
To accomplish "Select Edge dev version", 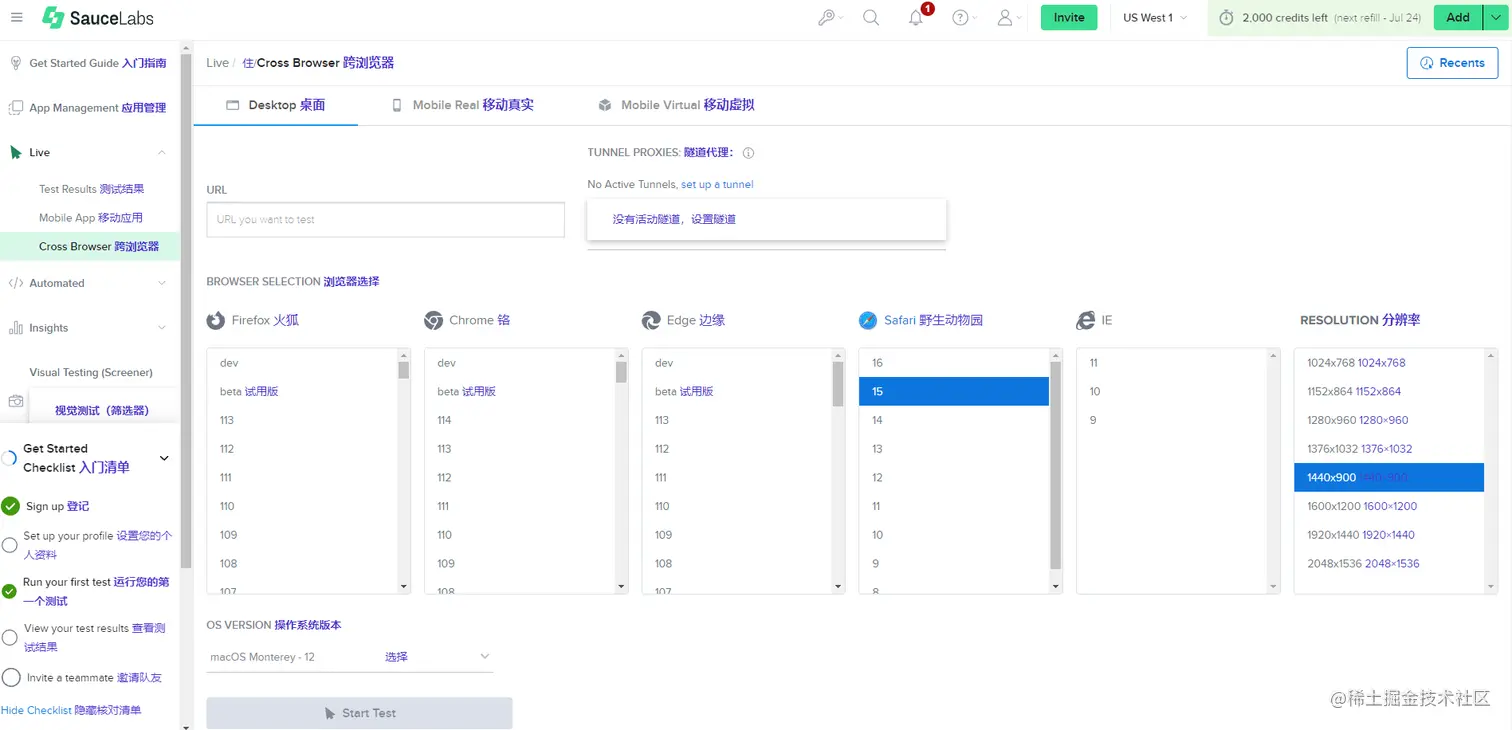I will point(737,363).
